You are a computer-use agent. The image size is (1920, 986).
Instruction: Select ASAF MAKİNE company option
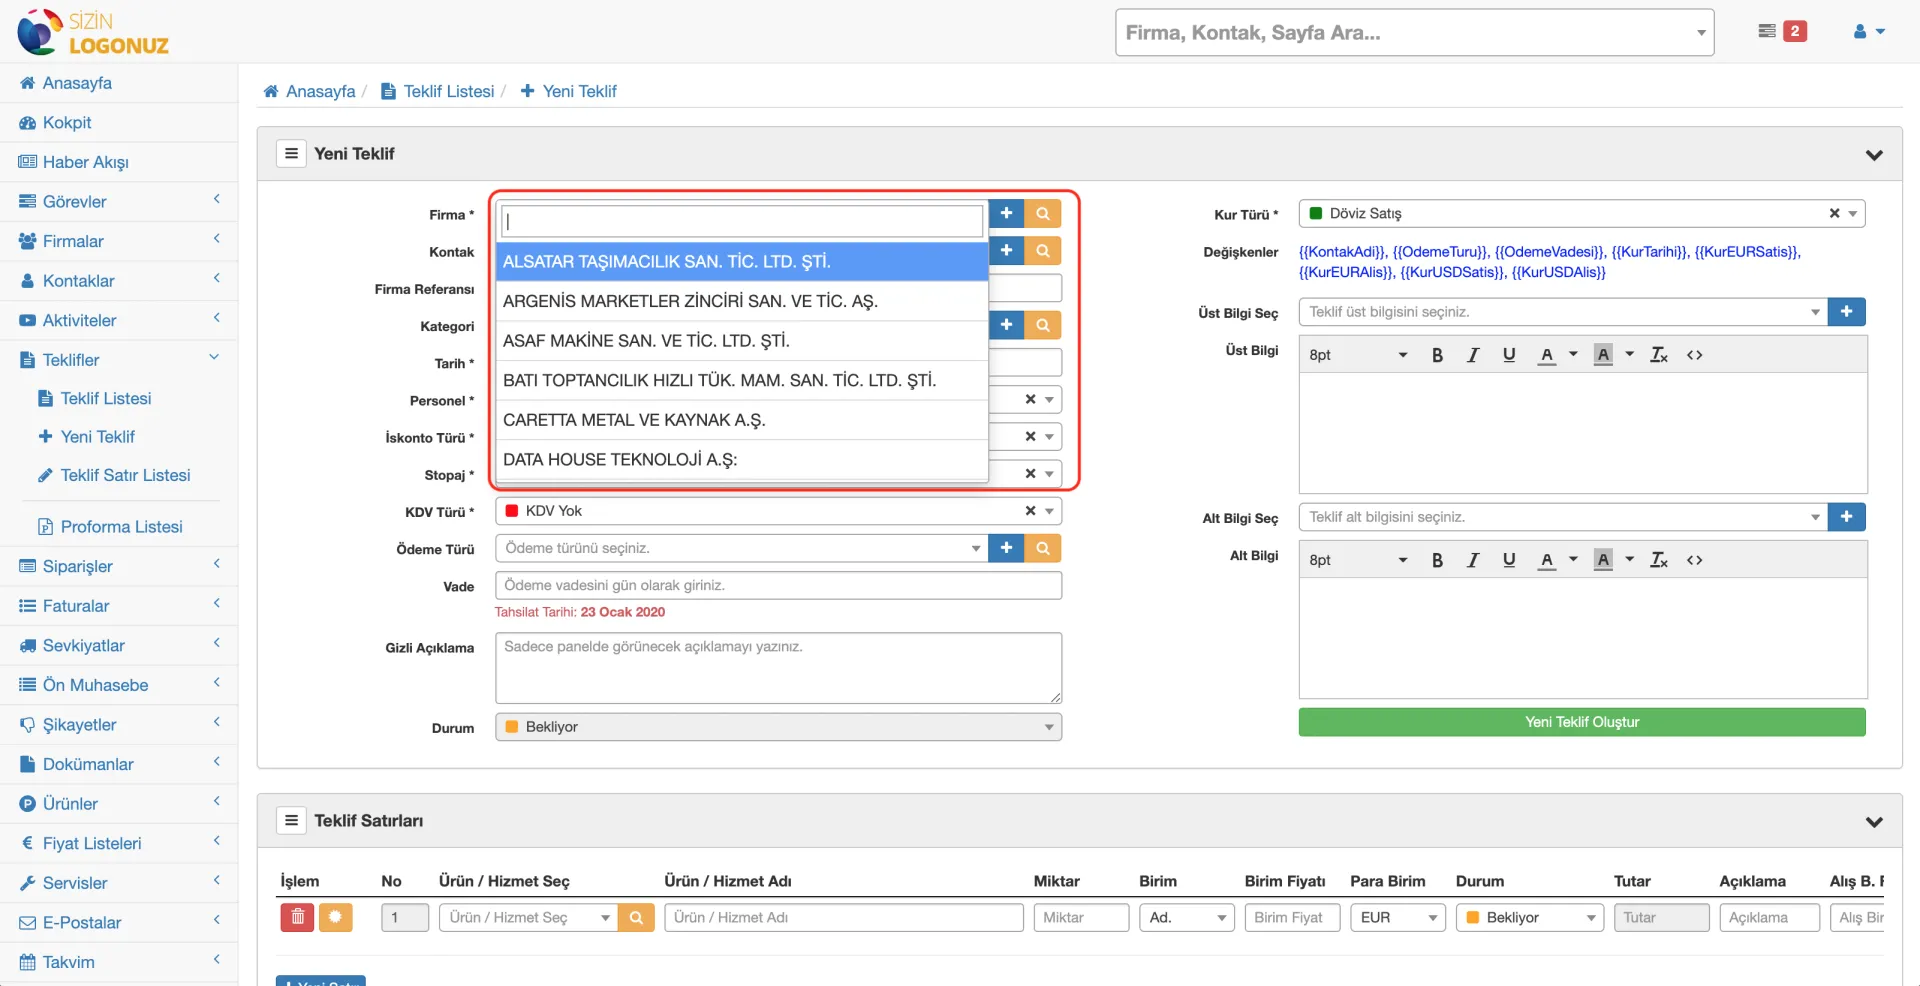[742, 341]
